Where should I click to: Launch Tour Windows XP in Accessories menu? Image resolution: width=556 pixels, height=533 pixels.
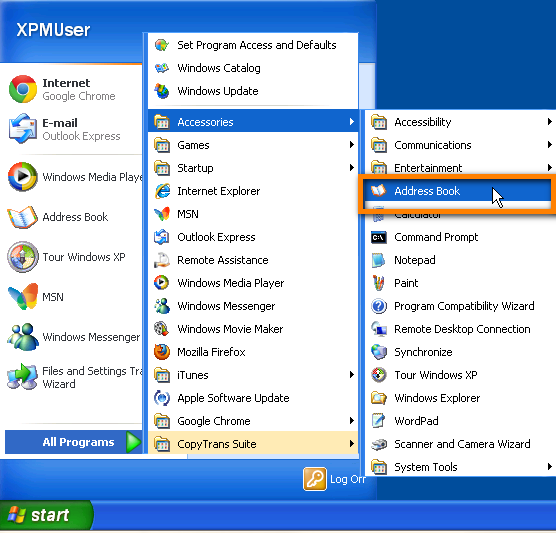click(460, 375)
